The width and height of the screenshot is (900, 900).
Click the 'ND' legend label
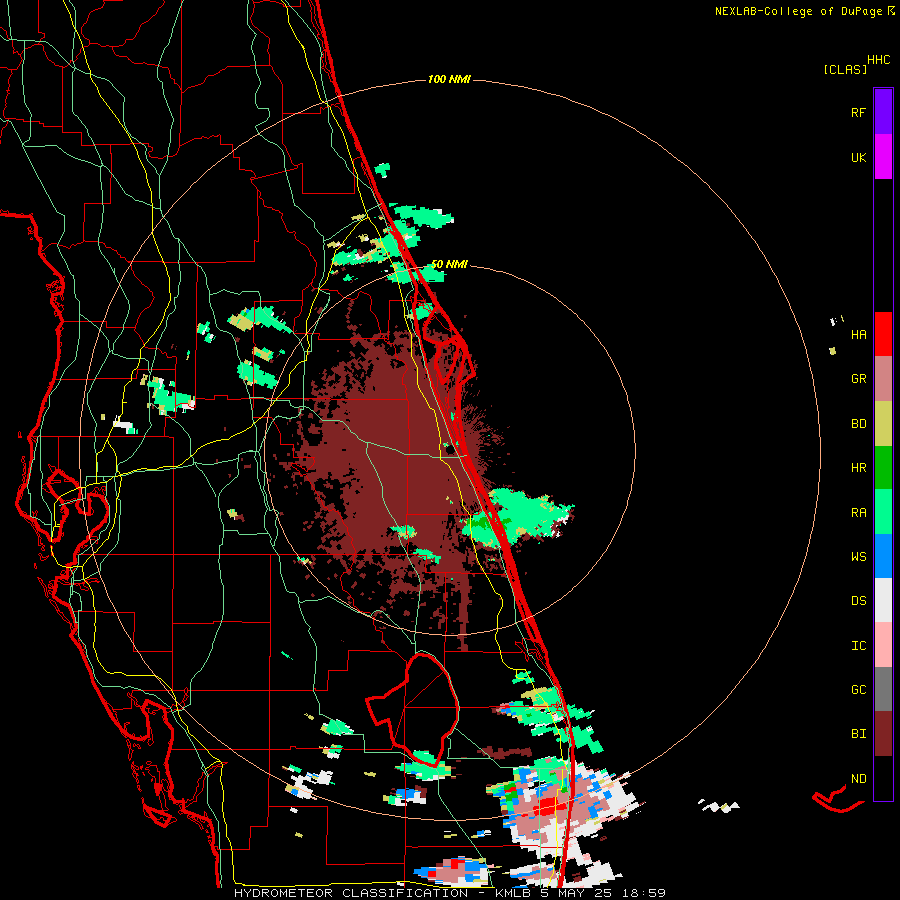(859, 779)
